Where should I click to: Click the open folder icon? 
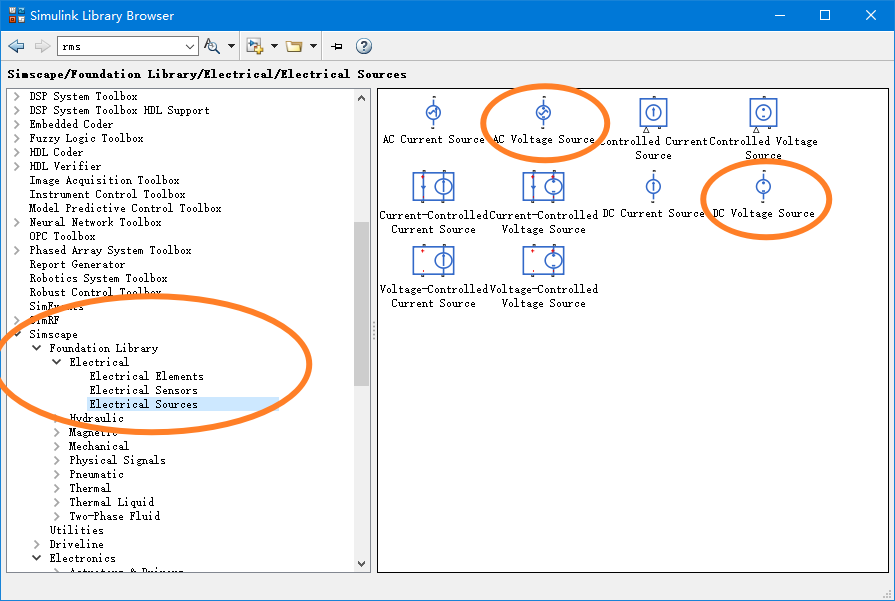click(294, 46)
